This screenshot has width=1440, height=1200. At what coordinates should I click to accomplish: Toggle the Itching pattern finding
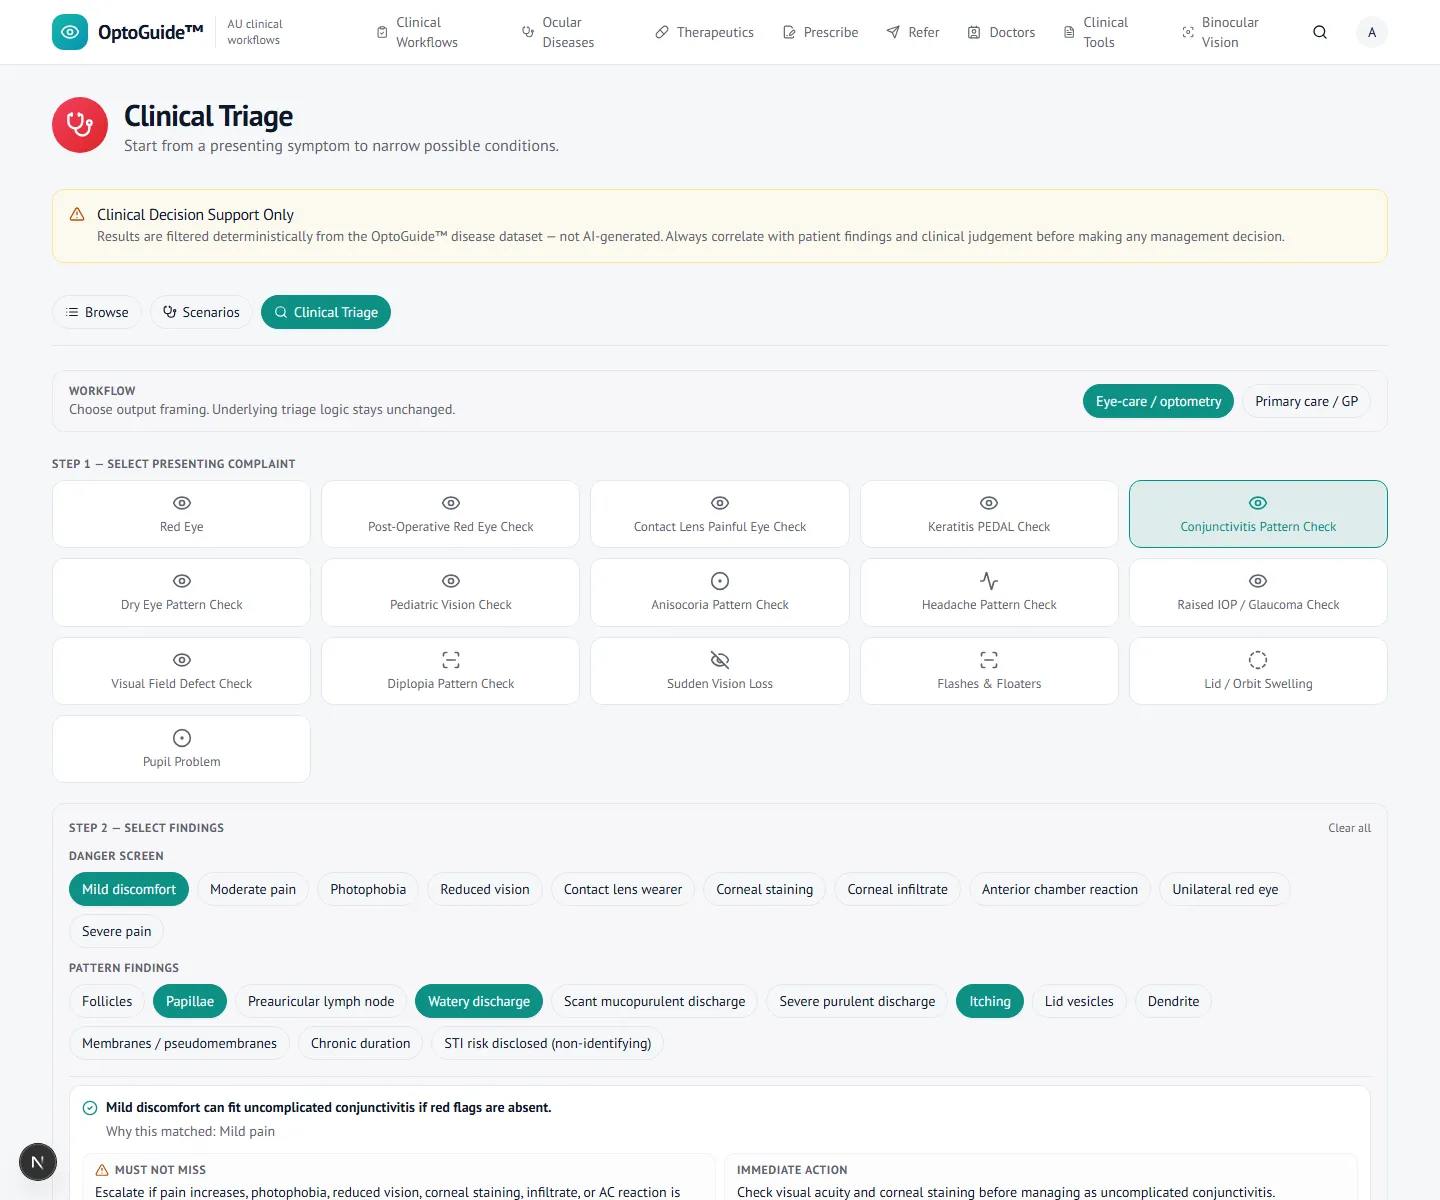coord(990,1001)
